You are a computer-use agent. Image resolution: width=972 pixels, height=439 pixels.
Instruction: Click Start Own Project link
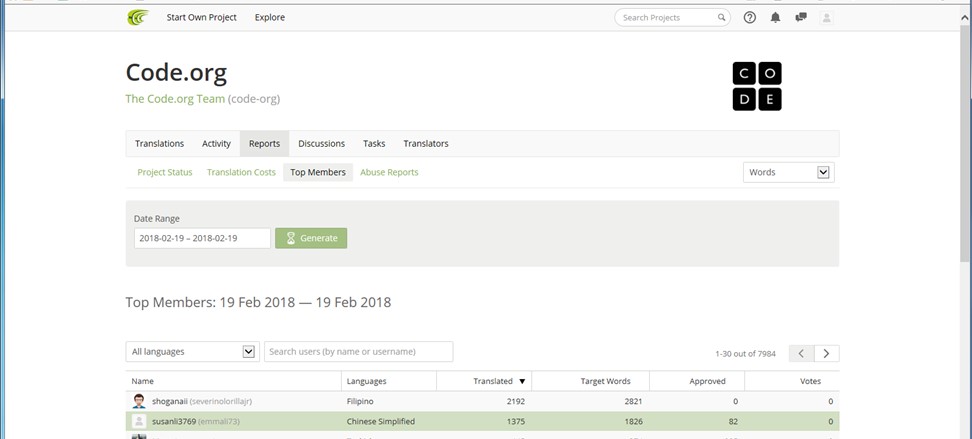click(x=201, y=17)
